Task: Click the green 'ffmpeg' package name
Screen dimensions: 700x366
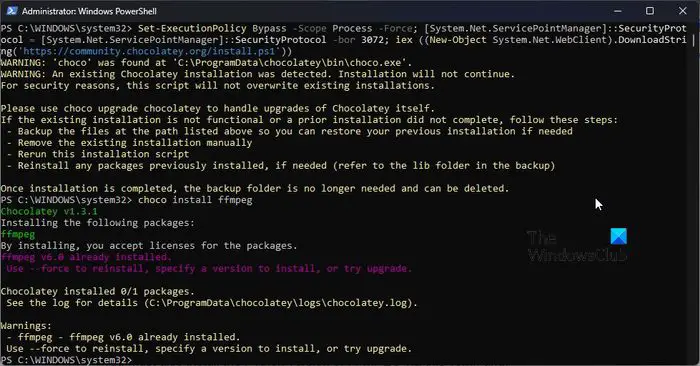Action: tap(17, 234)
